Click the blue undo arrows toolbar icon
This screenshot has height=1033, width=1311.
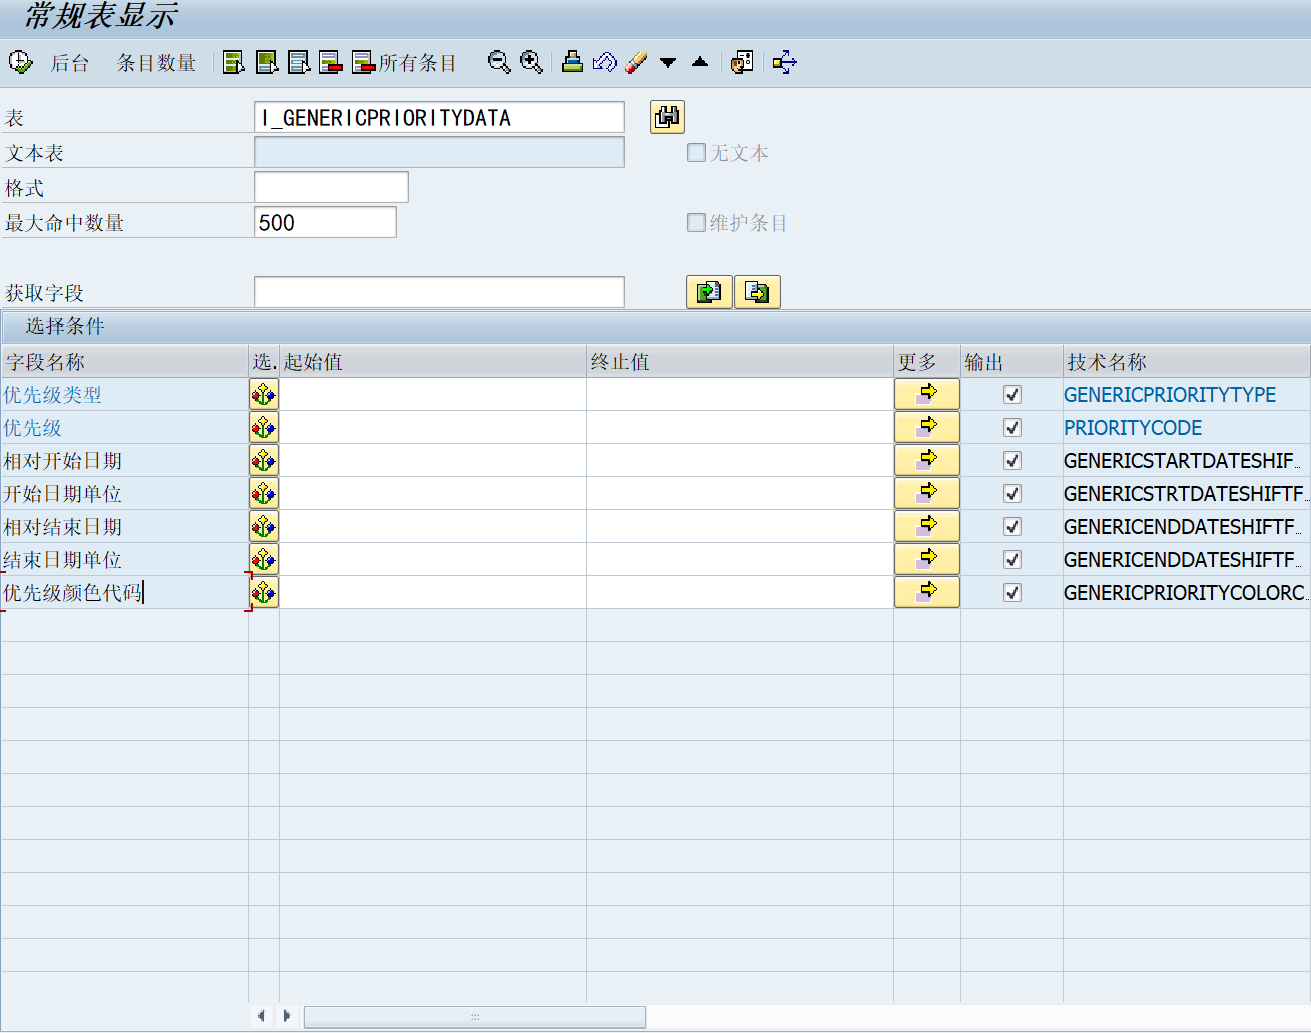pos(604,63)
